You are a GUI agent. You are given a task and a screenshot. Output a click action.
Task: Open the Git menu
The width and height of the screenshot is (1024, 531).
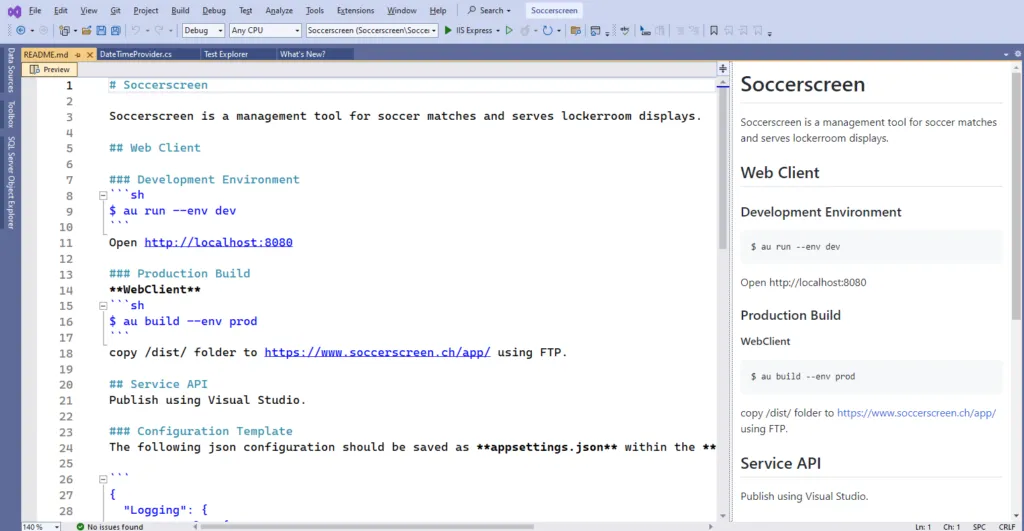click(115, 10)
